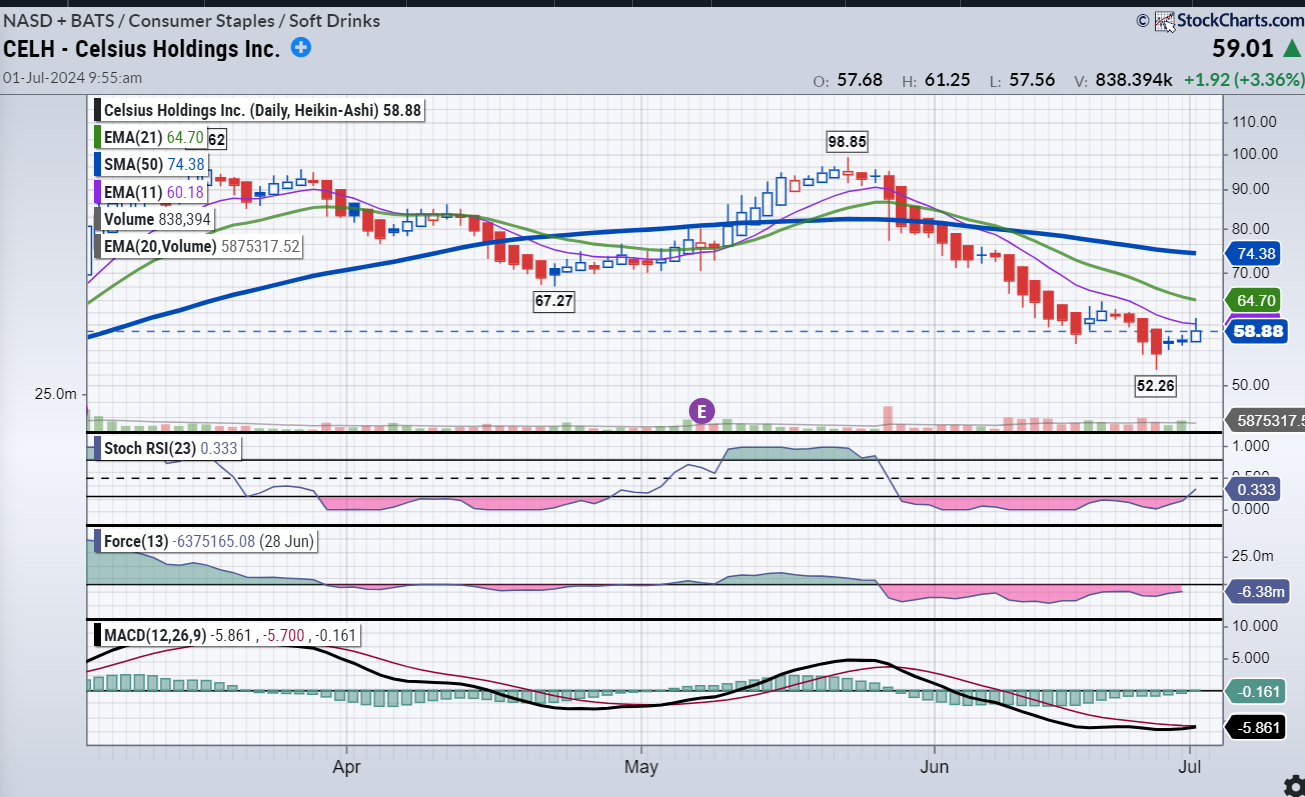Click the 'Jul' date axis label

point(1190,768)
